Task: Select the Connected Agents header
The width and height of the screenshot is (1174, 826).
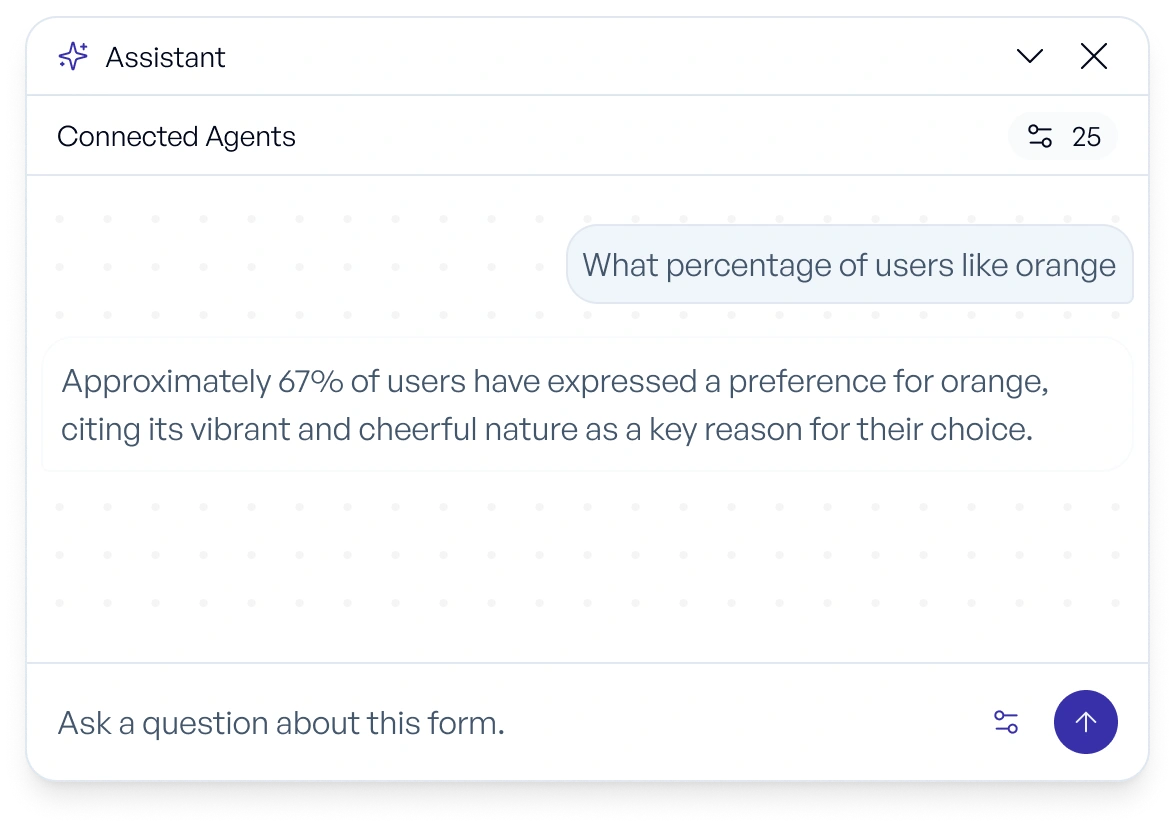Action: tap(176, 136)
